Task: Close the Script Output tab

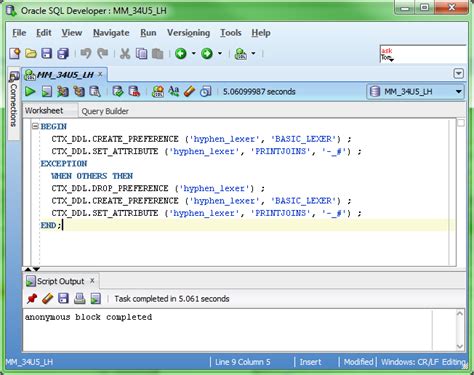Action: (x=92, y=281)
